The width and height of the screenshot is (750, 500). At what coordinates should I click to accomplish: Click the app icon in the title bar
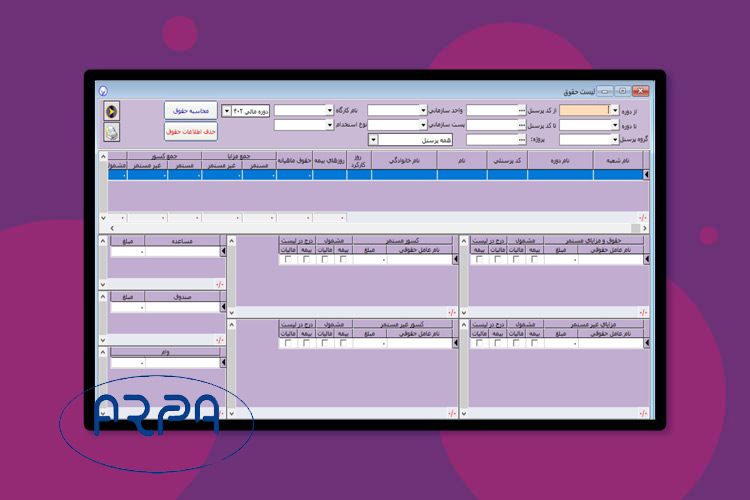coord(103,90)
